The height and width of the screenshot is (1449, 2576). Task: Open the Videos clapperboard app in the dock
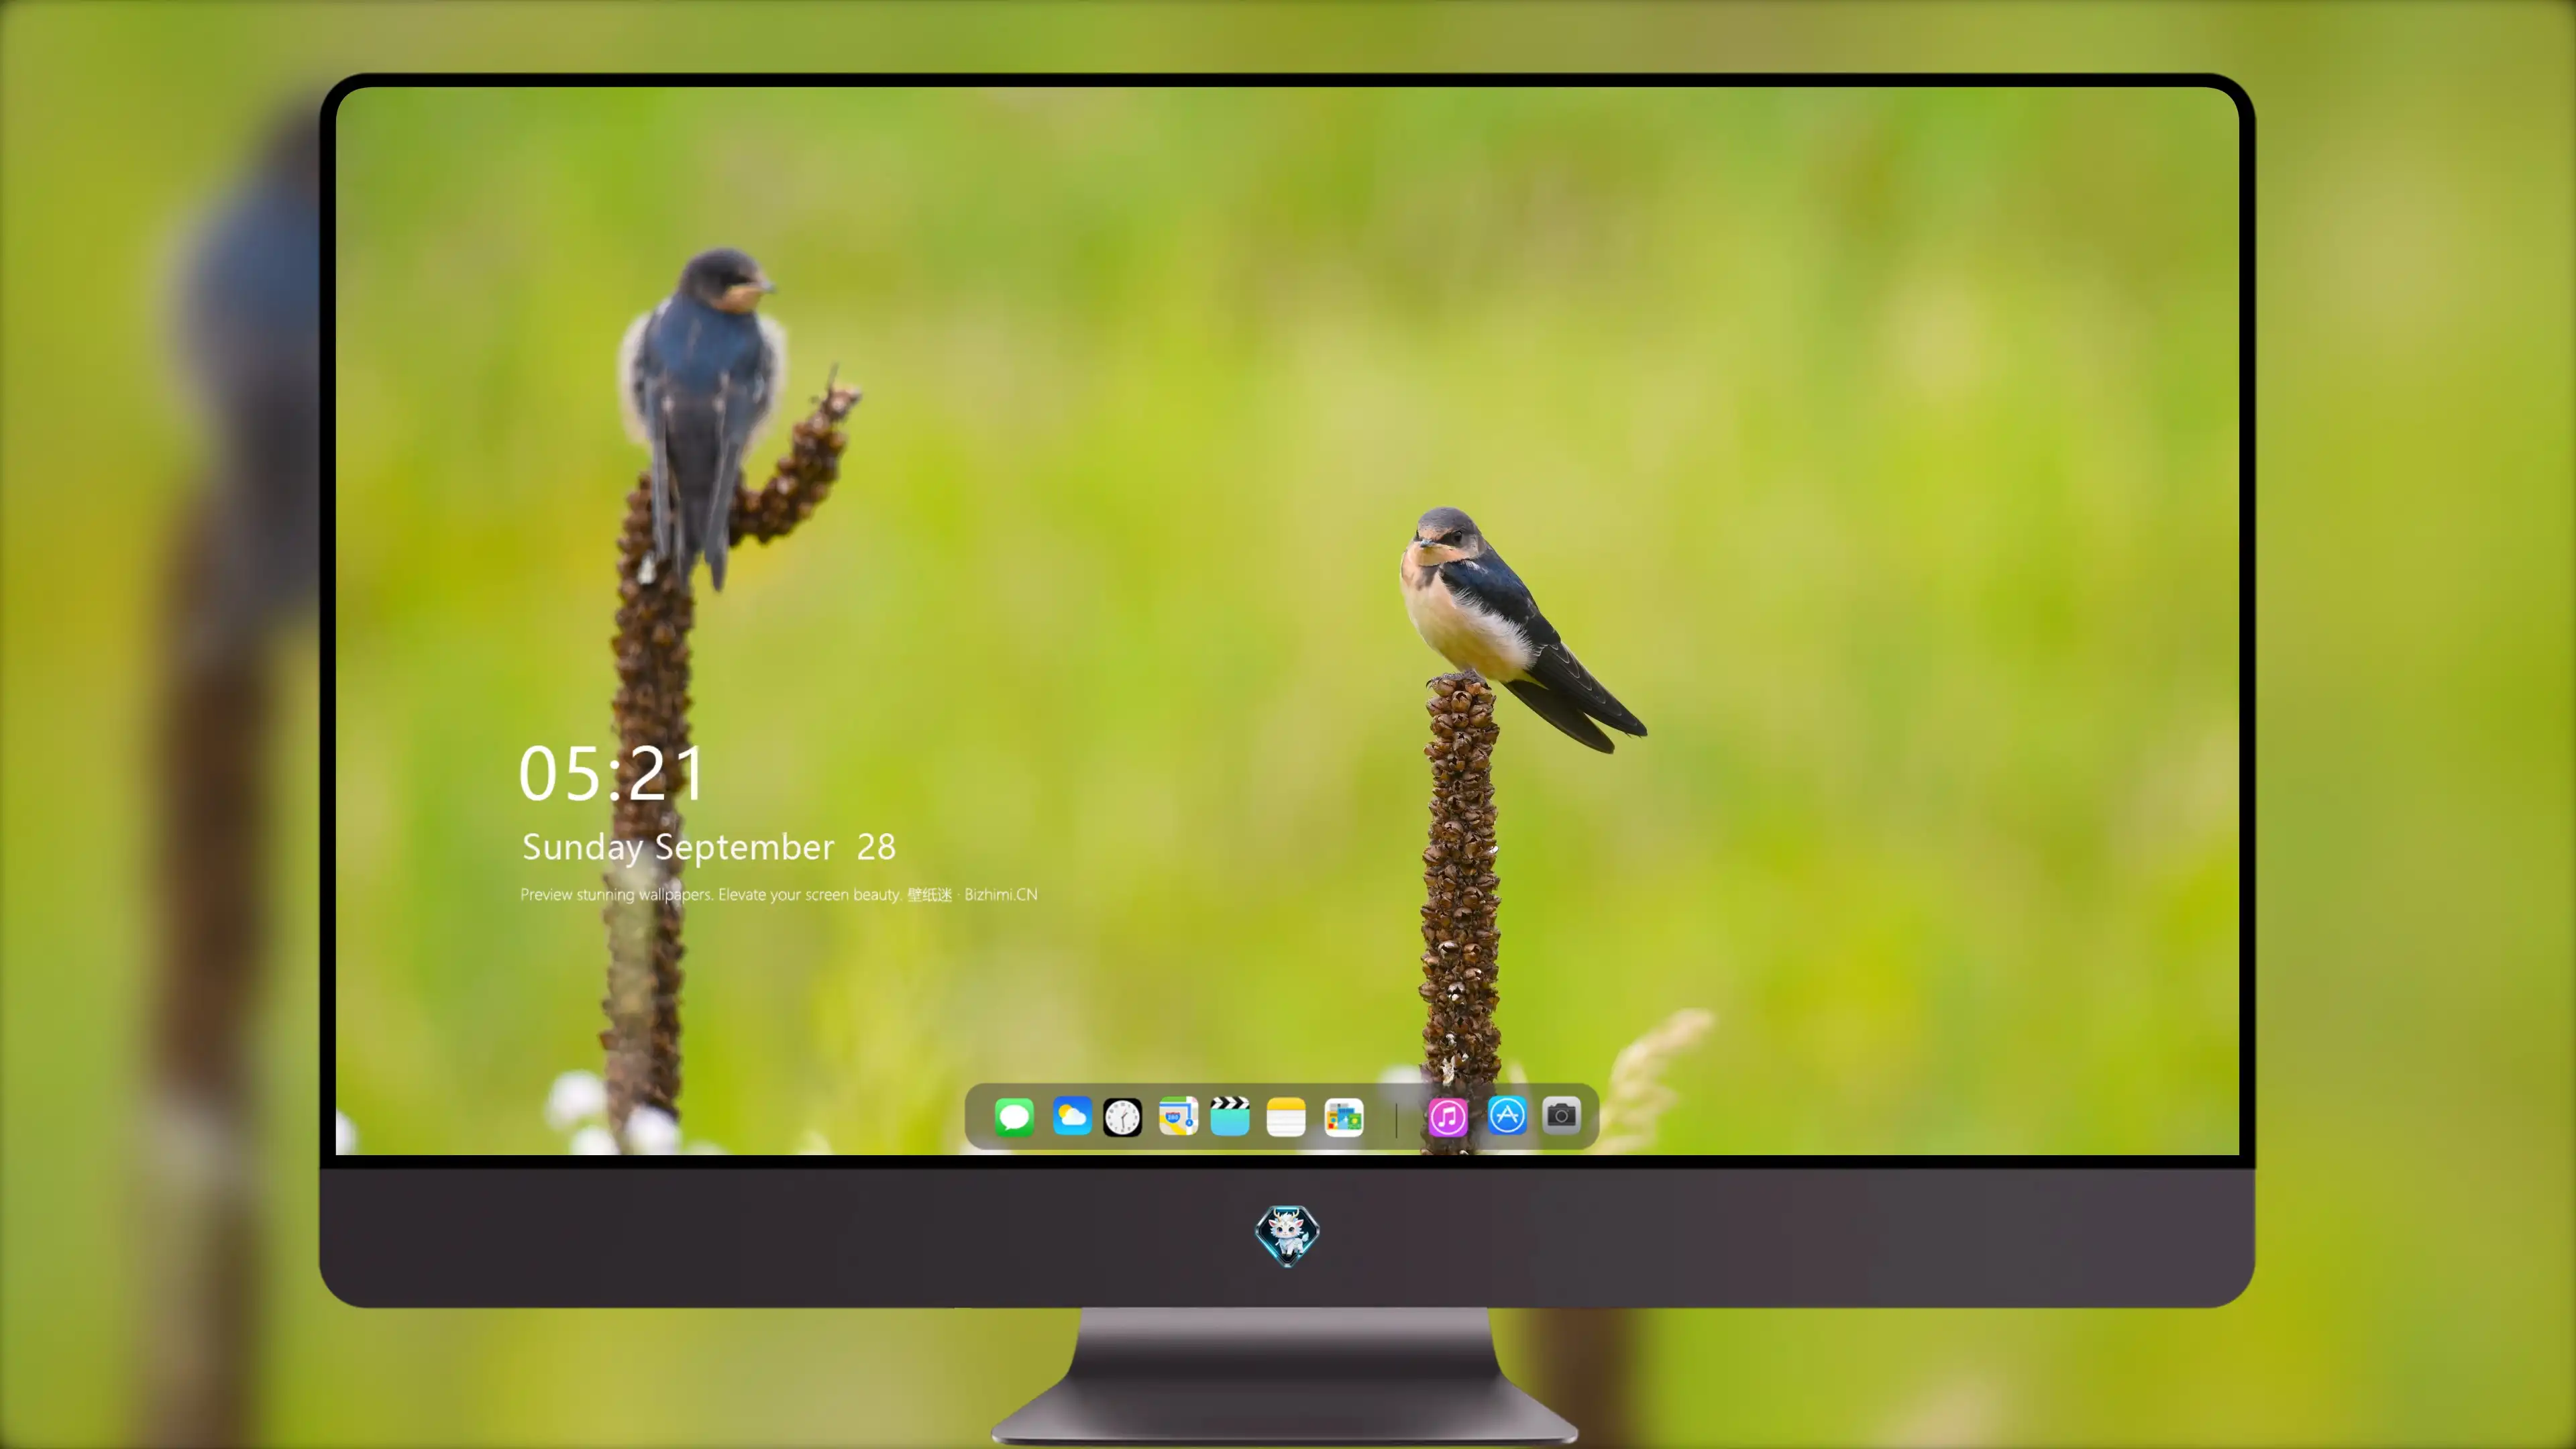[x=1230, y=1116]
